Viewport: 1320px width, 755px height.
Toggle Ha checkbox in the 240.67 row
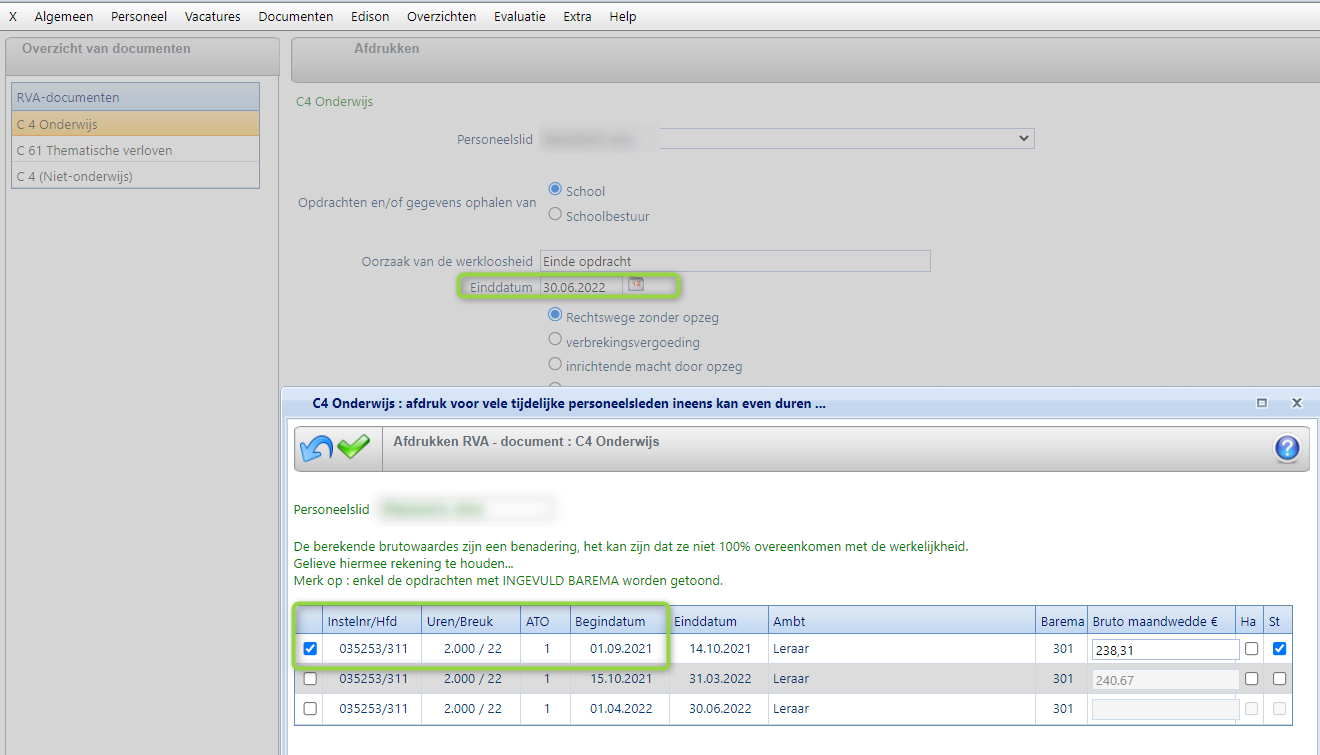point(1251,678)
